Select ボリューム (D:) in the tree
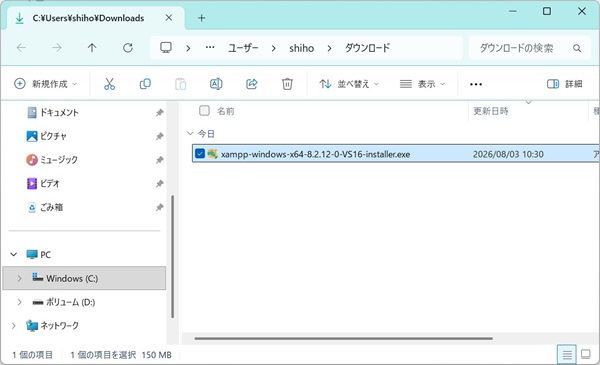600x365 pixels. click(70, 302)
